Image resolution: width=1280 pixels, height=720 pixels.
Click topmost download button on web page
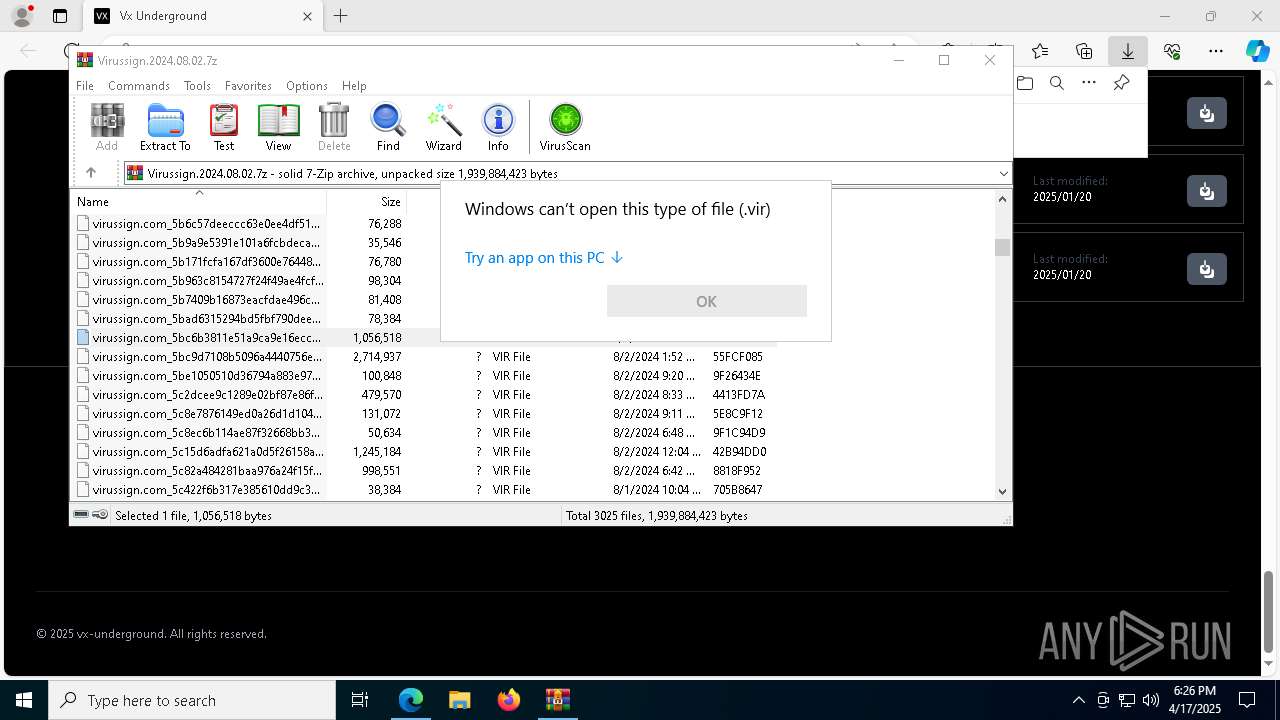1207,113
